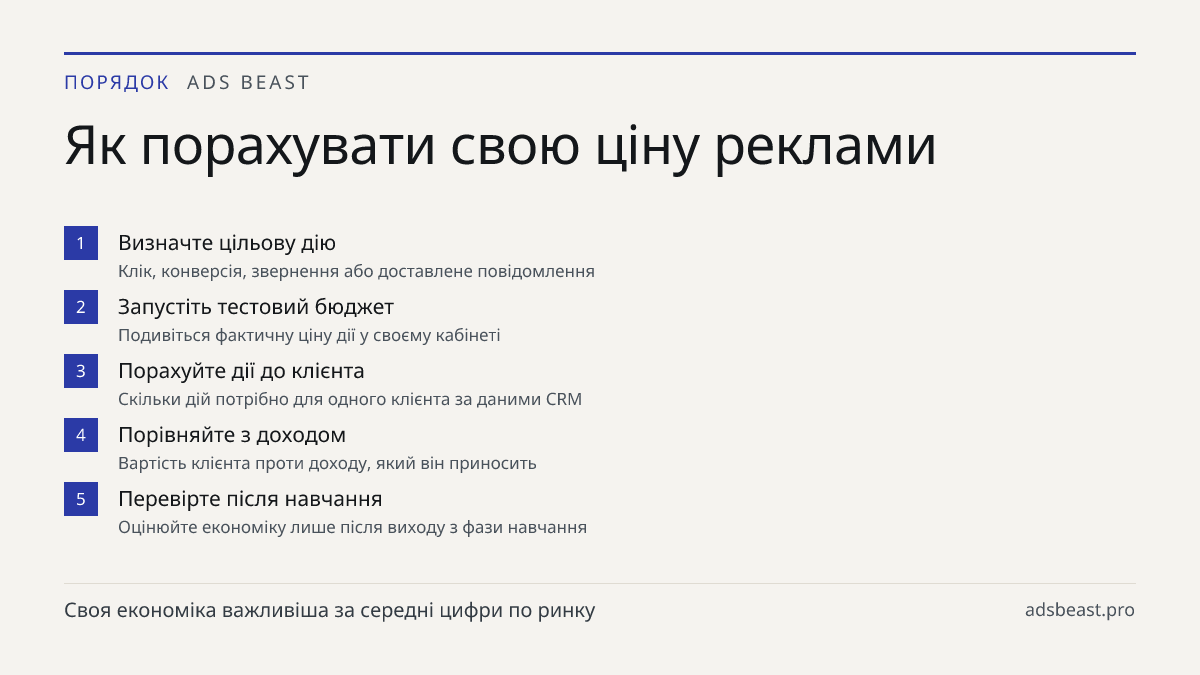The height and width of the screenshot is (675, 1200).
Task: Click the title 'Як порахувати свою ціну реклами'
Action: coord(501,147)
